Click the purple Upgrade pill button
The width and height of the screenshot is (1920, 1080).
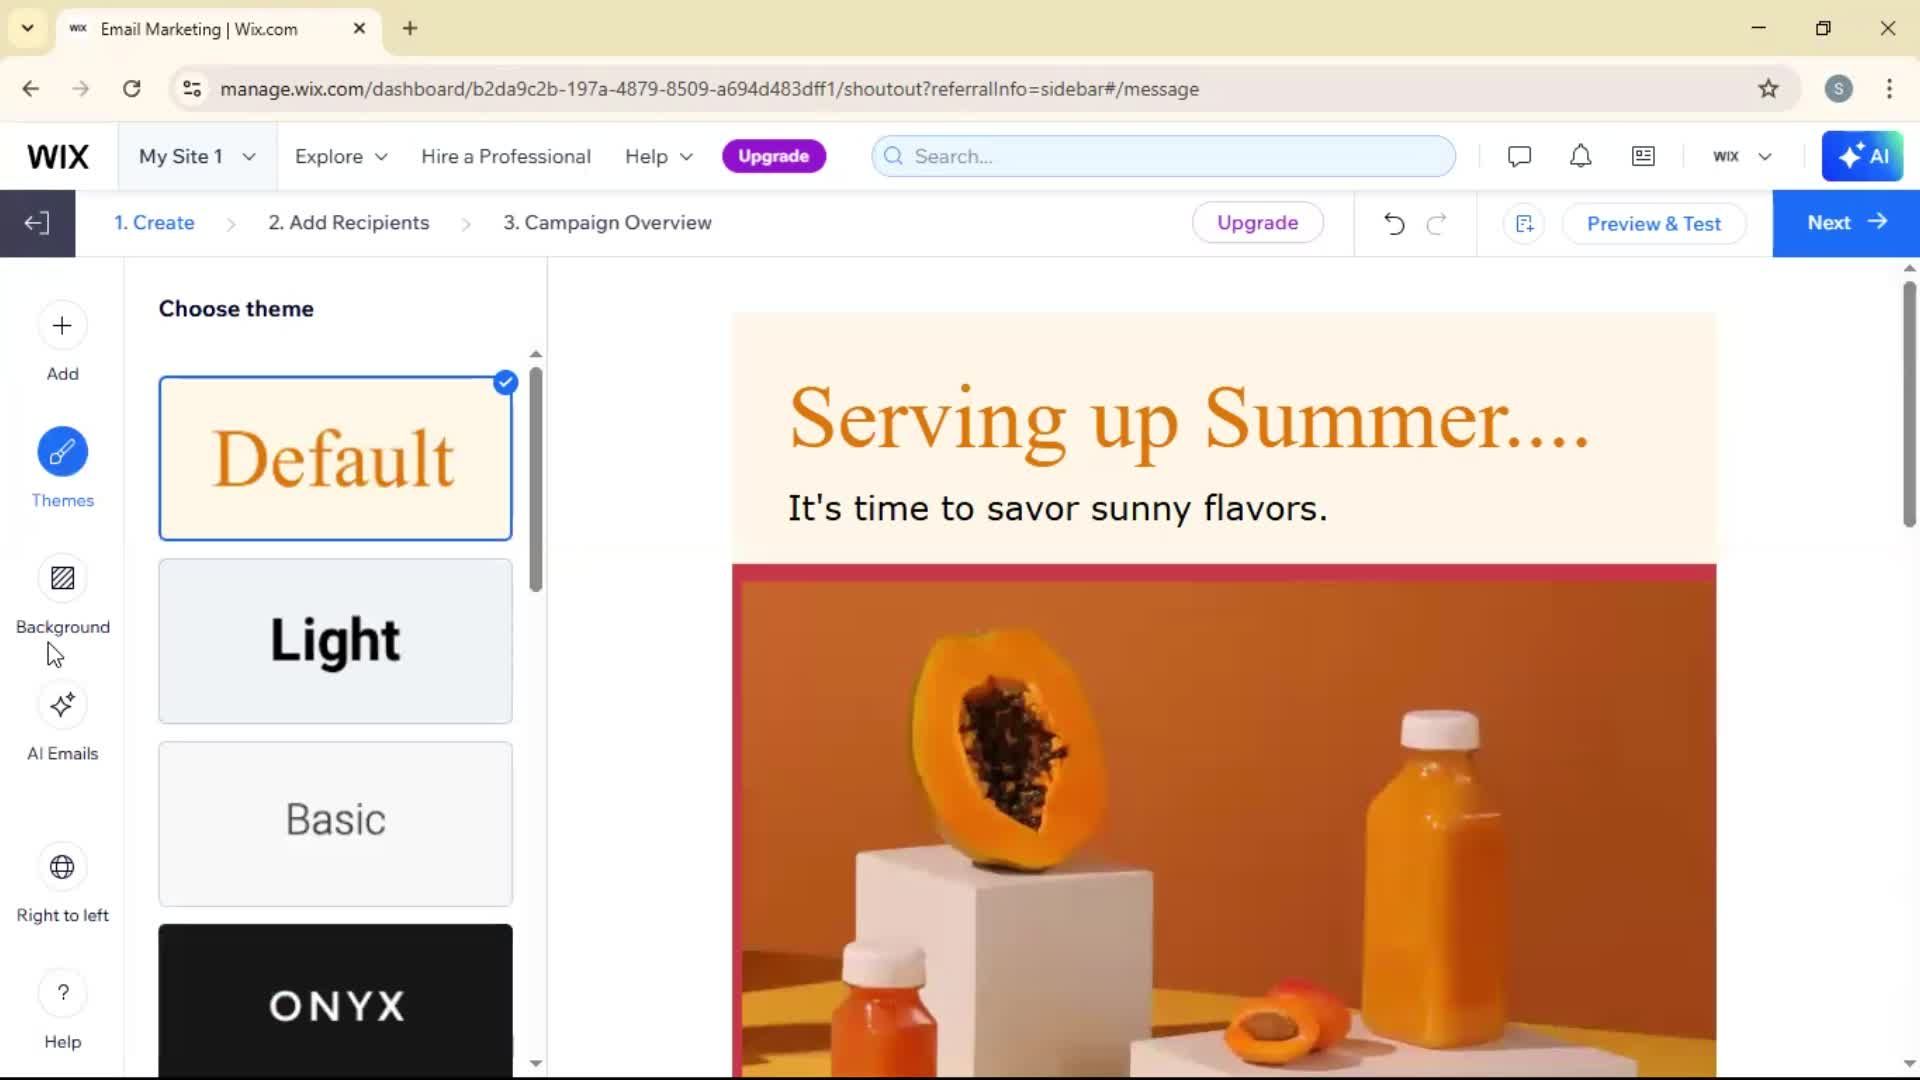click(774, 156)
